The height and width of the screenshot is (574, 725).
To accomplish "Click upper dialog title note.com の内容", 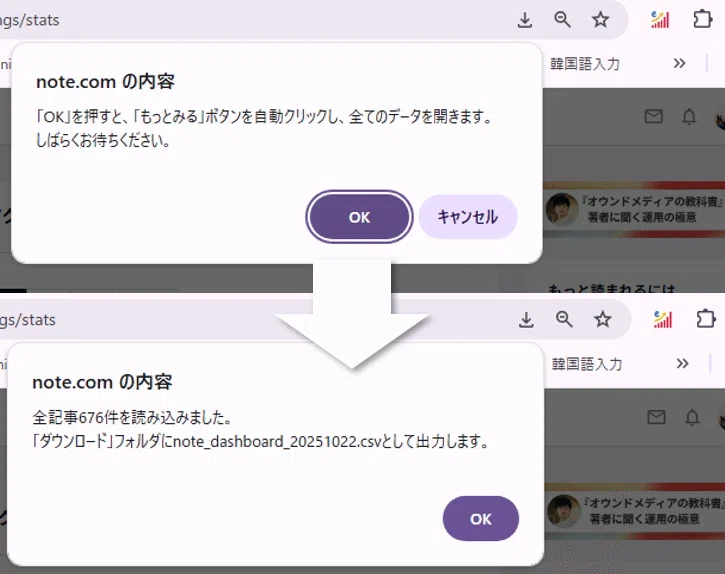I will click(x=105, y=82).
